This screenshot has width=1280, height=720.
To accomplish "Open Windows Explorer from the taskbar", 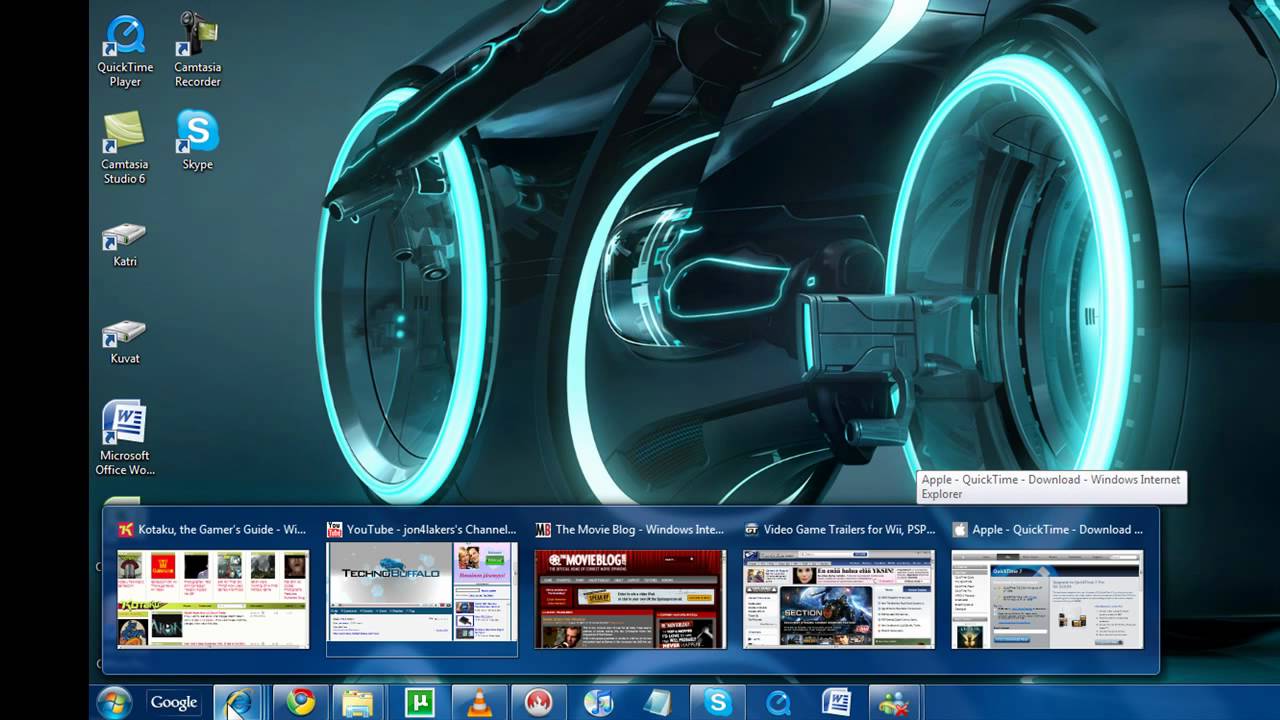I will [x=359, y=702].
